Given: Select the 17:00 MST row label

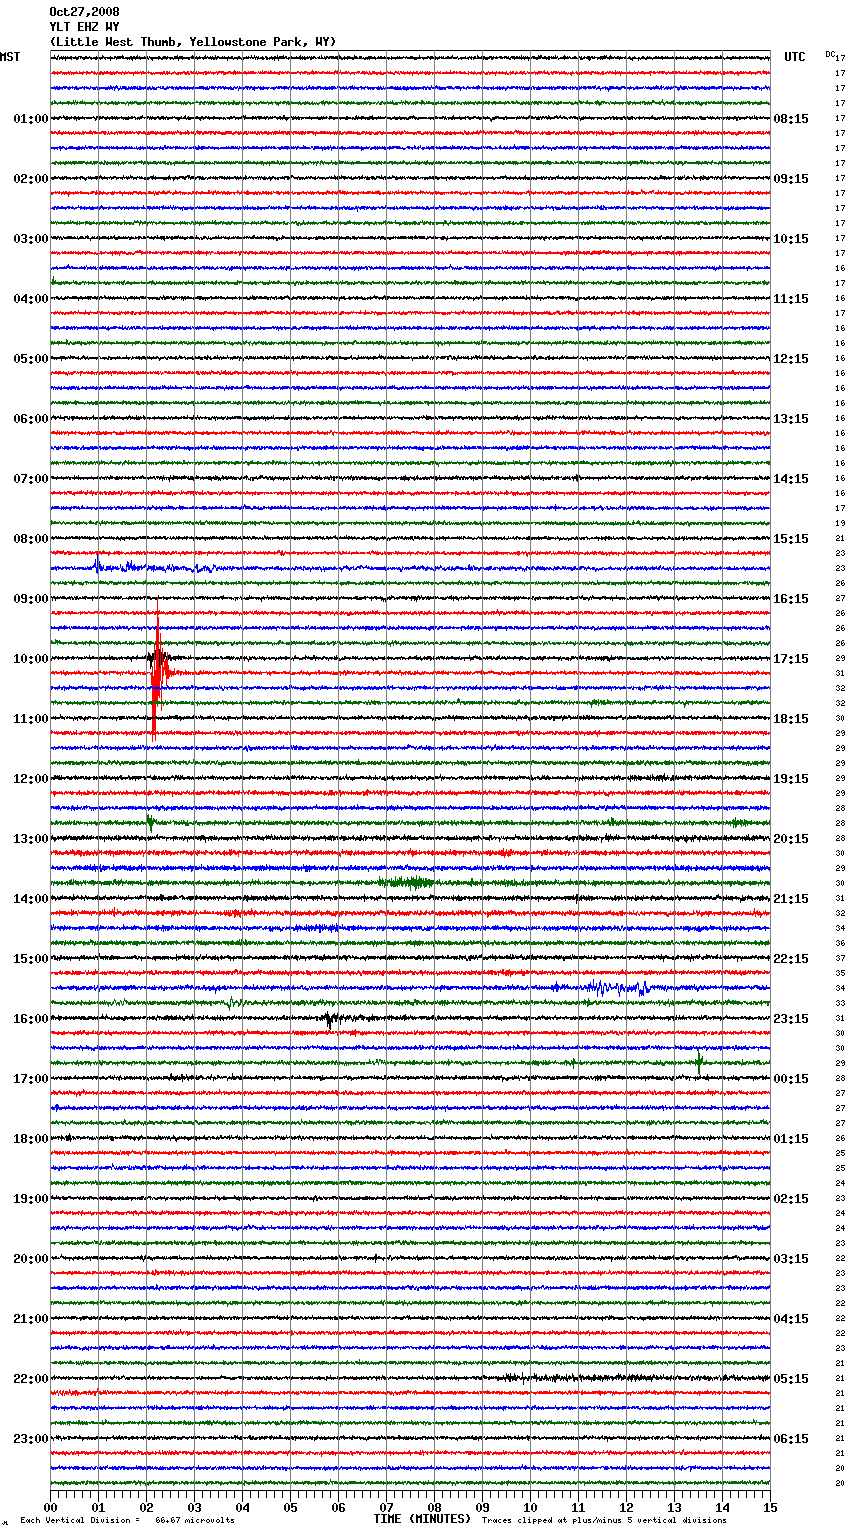Looking at the screenshot, I should (x=31, y=1079).
